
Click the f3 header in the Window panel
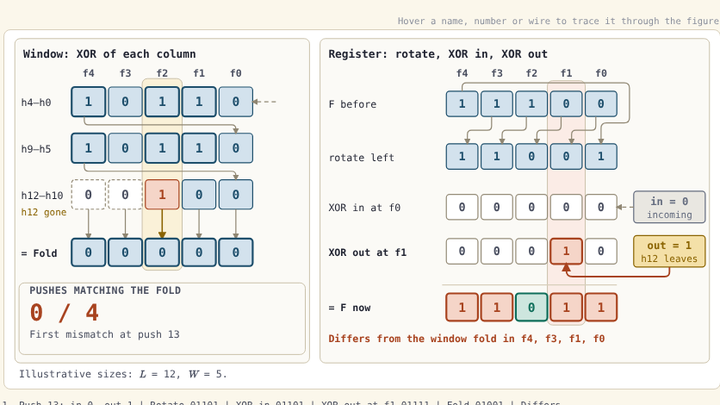(x=125, y=73)
